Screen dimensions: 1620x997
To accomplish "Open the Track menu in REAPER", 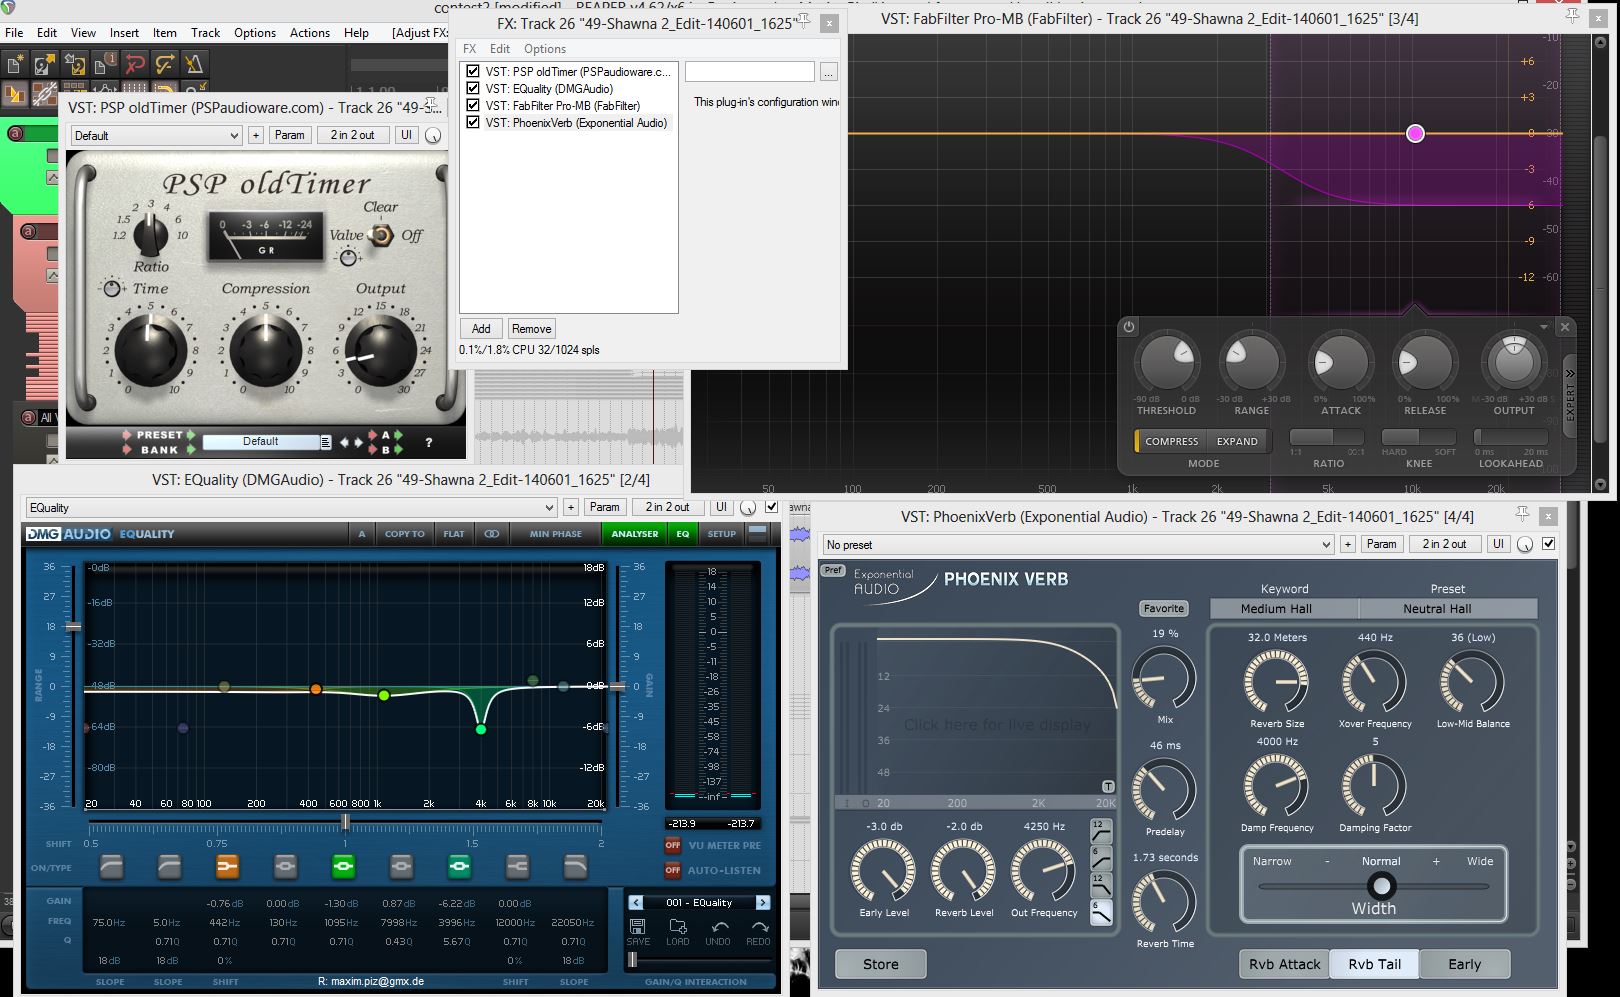I will pyautogui.click(x=205, y=33).
